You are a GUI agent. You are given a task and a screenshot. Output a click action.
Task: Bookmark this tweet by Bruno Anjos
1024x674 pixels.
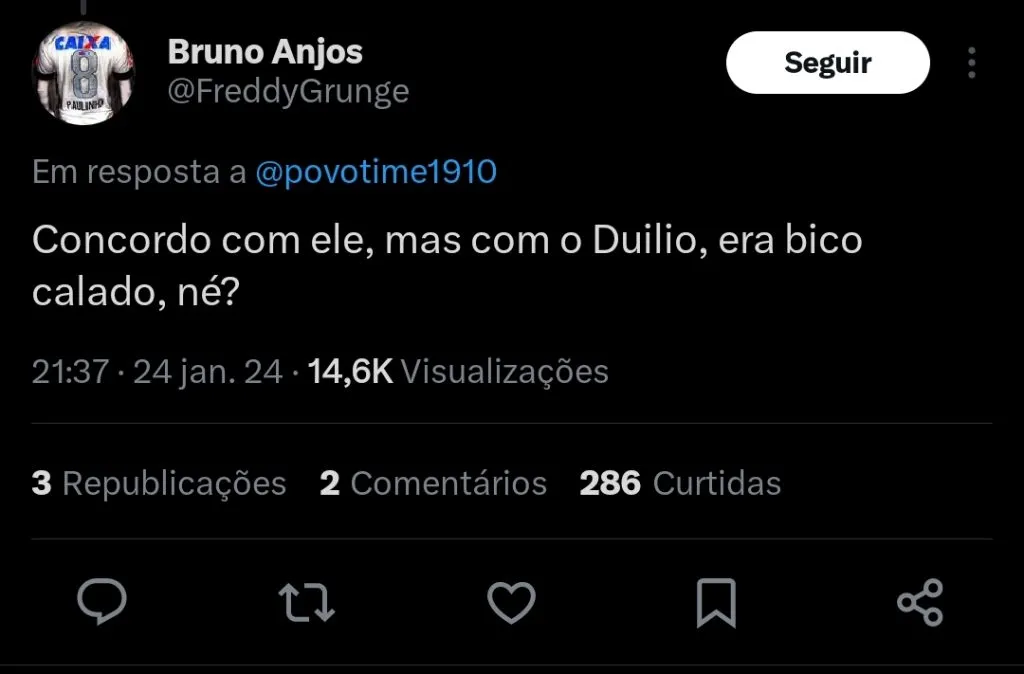[x=716, y=602]
